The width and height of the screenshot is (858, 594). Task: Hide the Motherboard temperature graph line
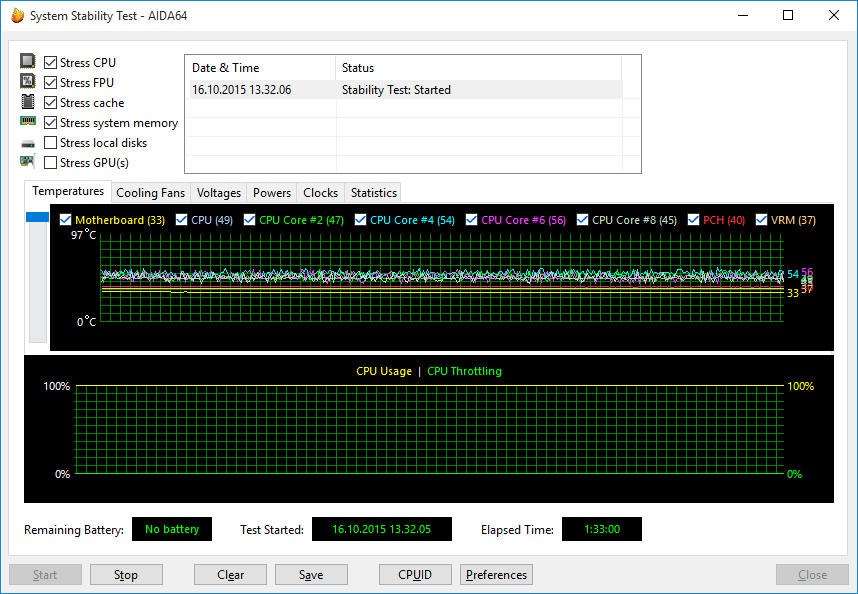click(65, 220)
